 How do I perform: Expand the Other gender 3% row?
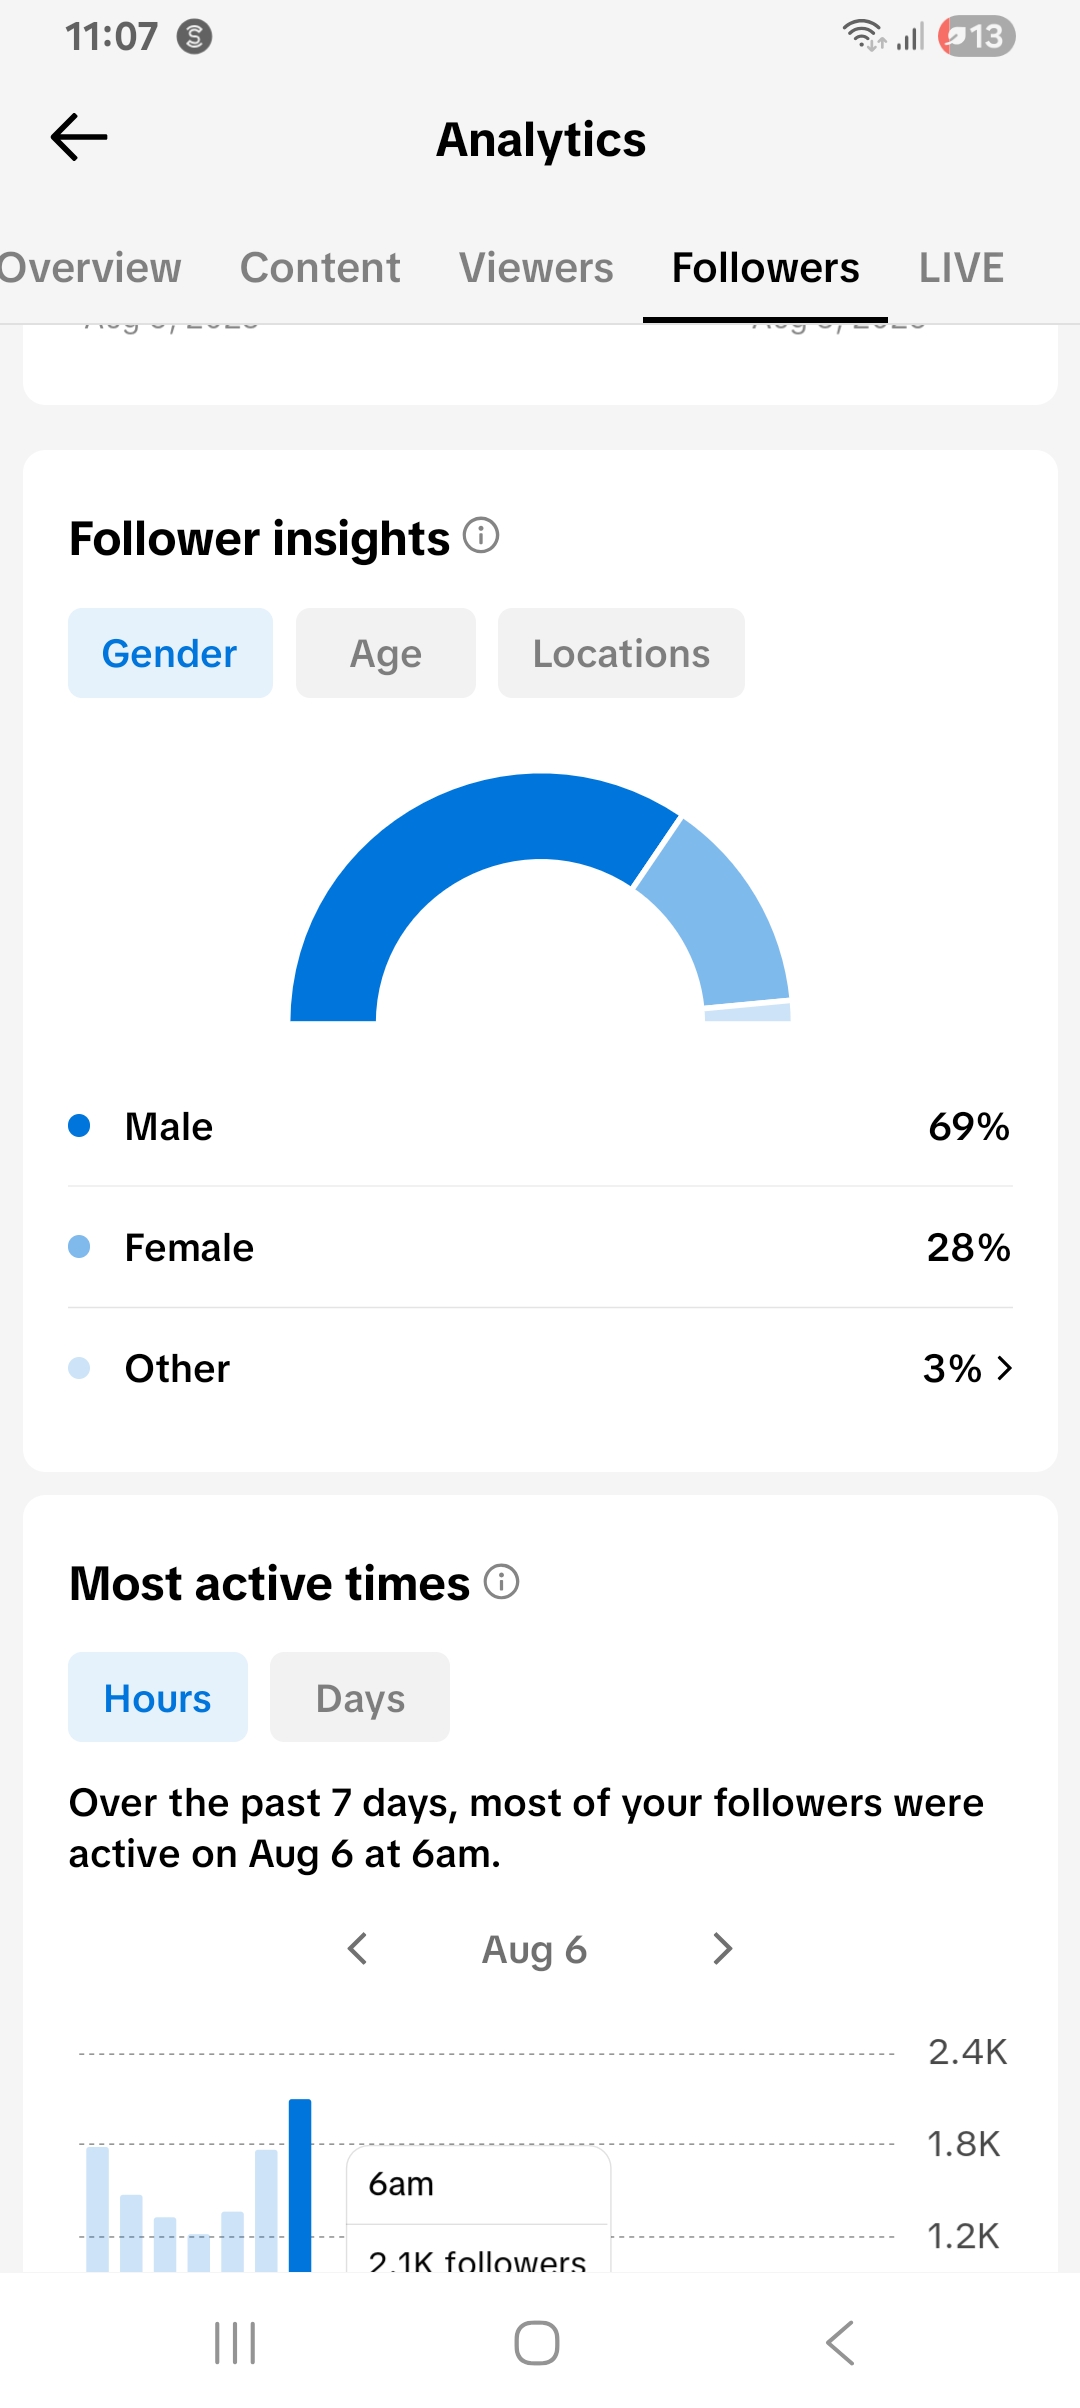(540, 1368)
